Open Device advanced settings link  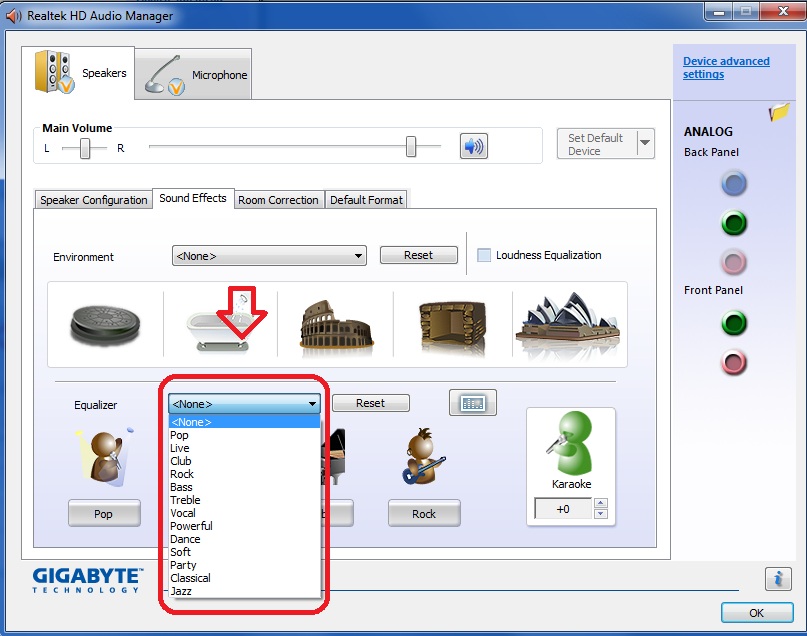pyautogui.click(x=726, y=68)
